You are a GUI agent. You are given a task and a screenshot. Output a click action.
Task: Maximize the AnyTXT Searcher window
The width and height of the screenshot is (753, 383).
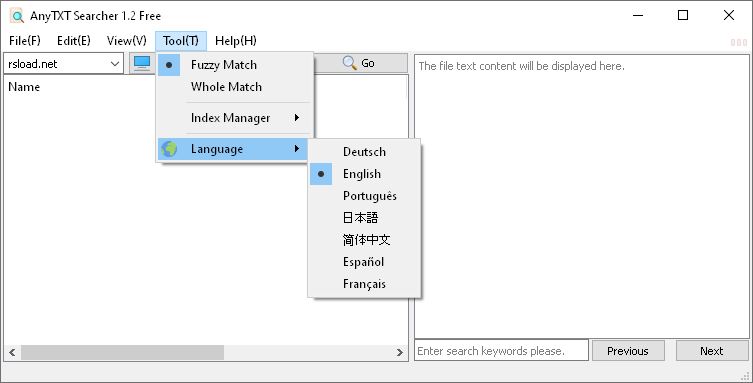point(683,15)
